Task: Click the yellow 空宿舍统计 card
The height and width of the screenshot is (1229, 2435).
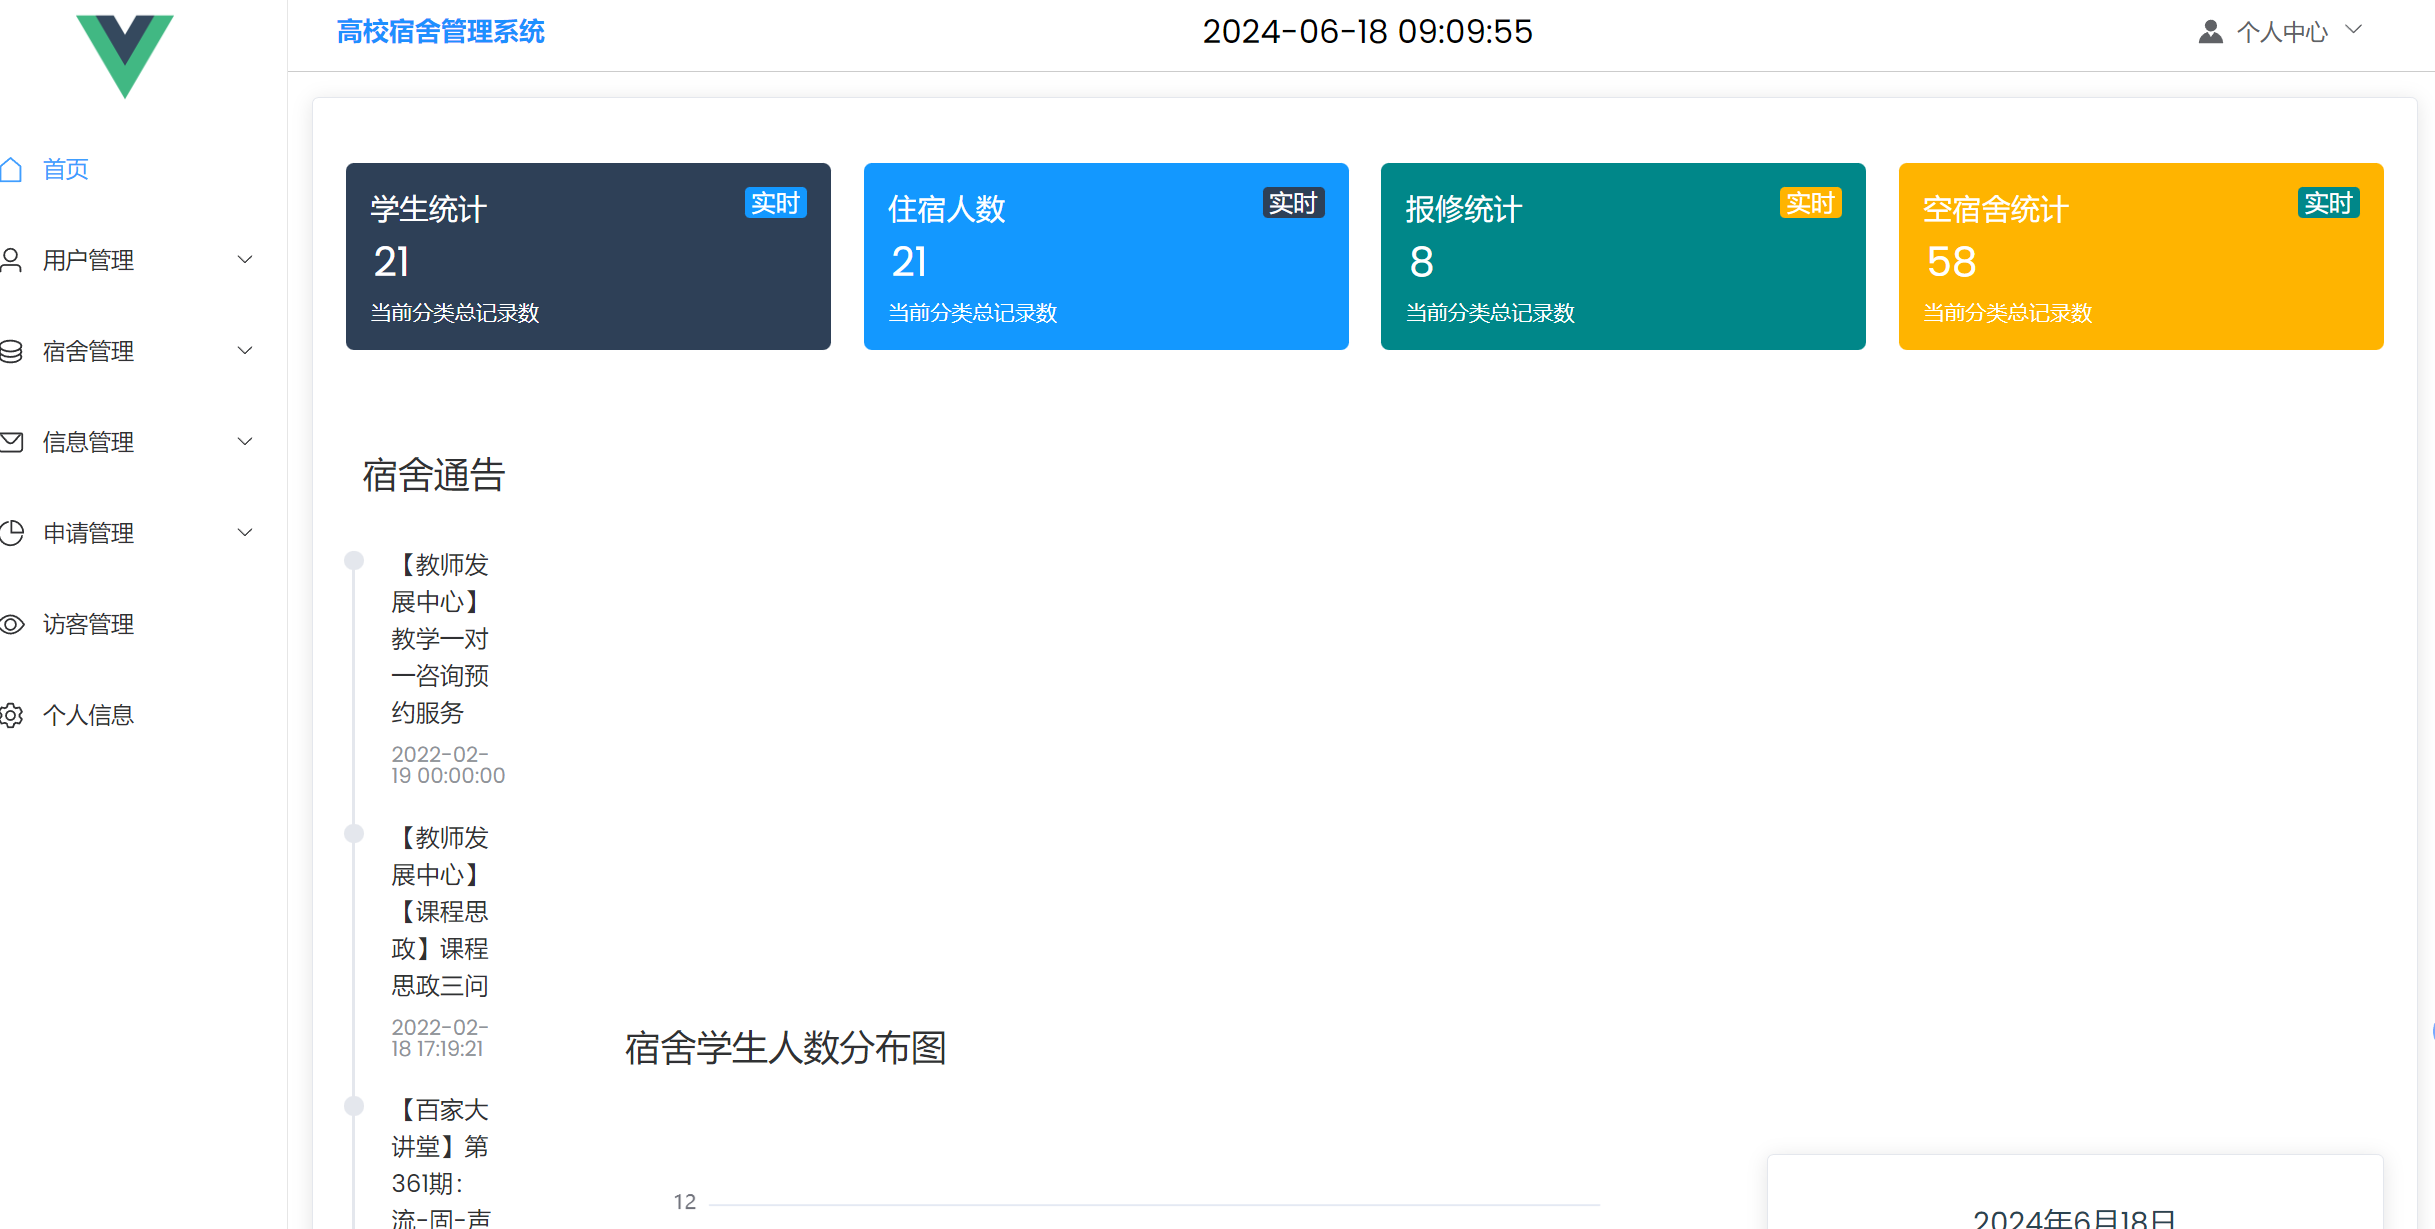Action: [x=2140, y=256]
